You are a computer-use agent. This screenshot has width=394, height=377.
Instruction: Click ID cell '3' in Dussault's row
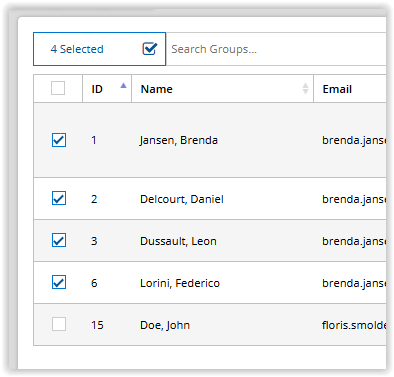tap(94, 241)
